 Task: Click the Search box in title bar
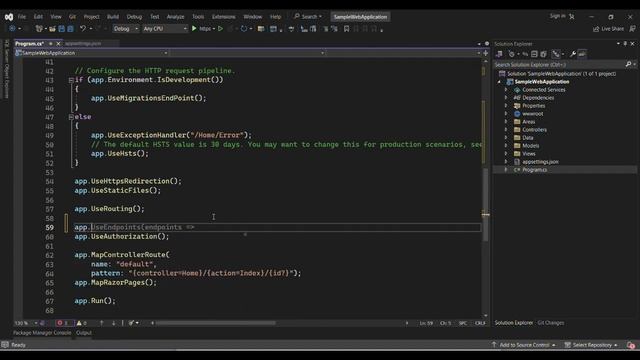tap(308, 17)
